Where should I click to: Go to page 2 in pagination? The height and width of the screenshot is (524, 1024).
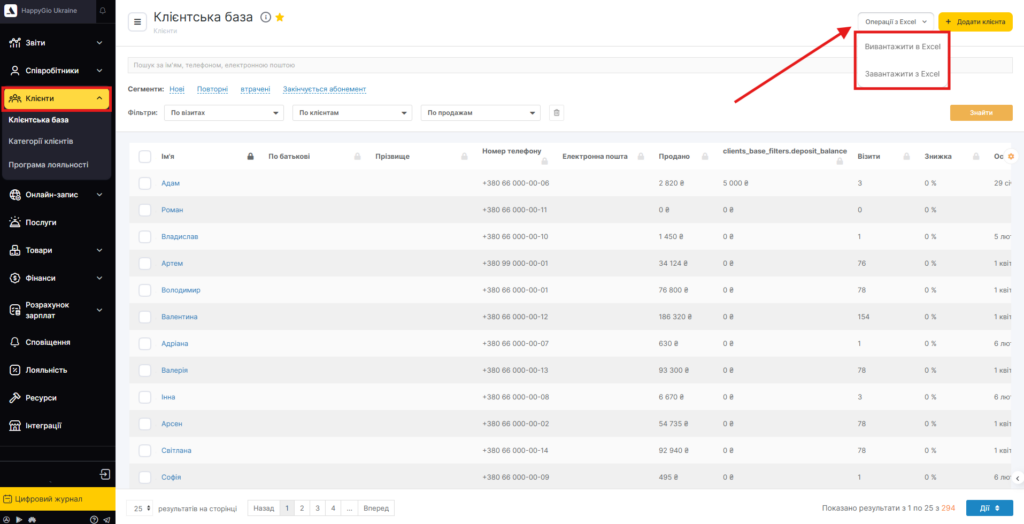302,508
